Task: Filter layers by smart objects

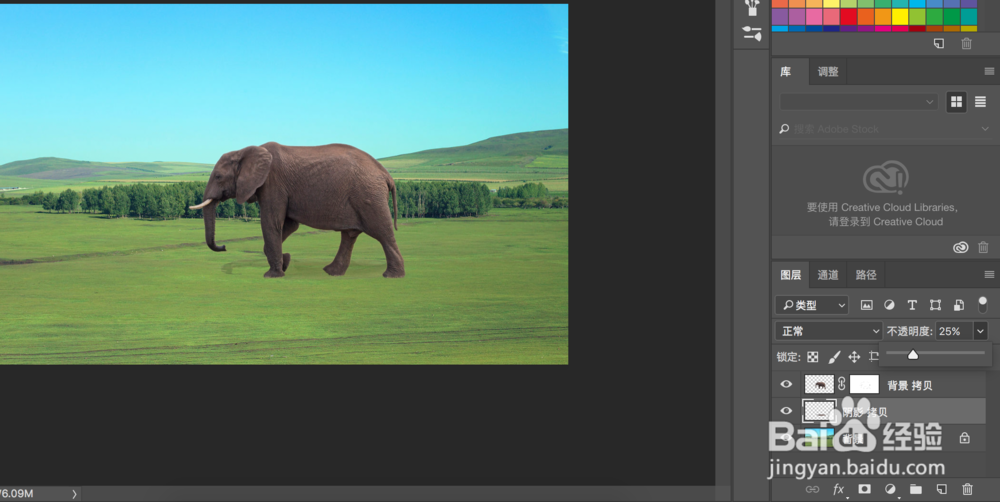Action: [958, 305]
